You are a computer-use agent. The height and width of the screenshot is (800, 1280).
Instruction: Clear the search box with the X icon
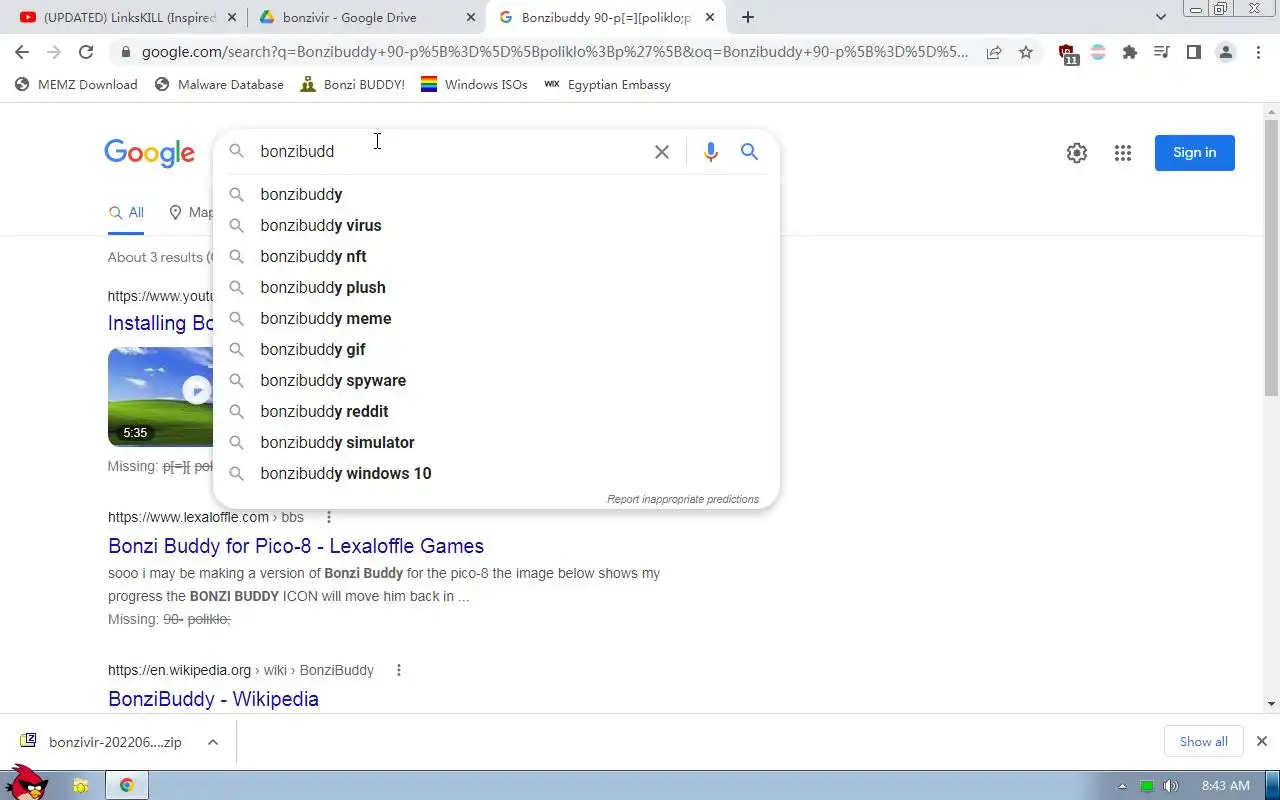click(x=662, y=152)
